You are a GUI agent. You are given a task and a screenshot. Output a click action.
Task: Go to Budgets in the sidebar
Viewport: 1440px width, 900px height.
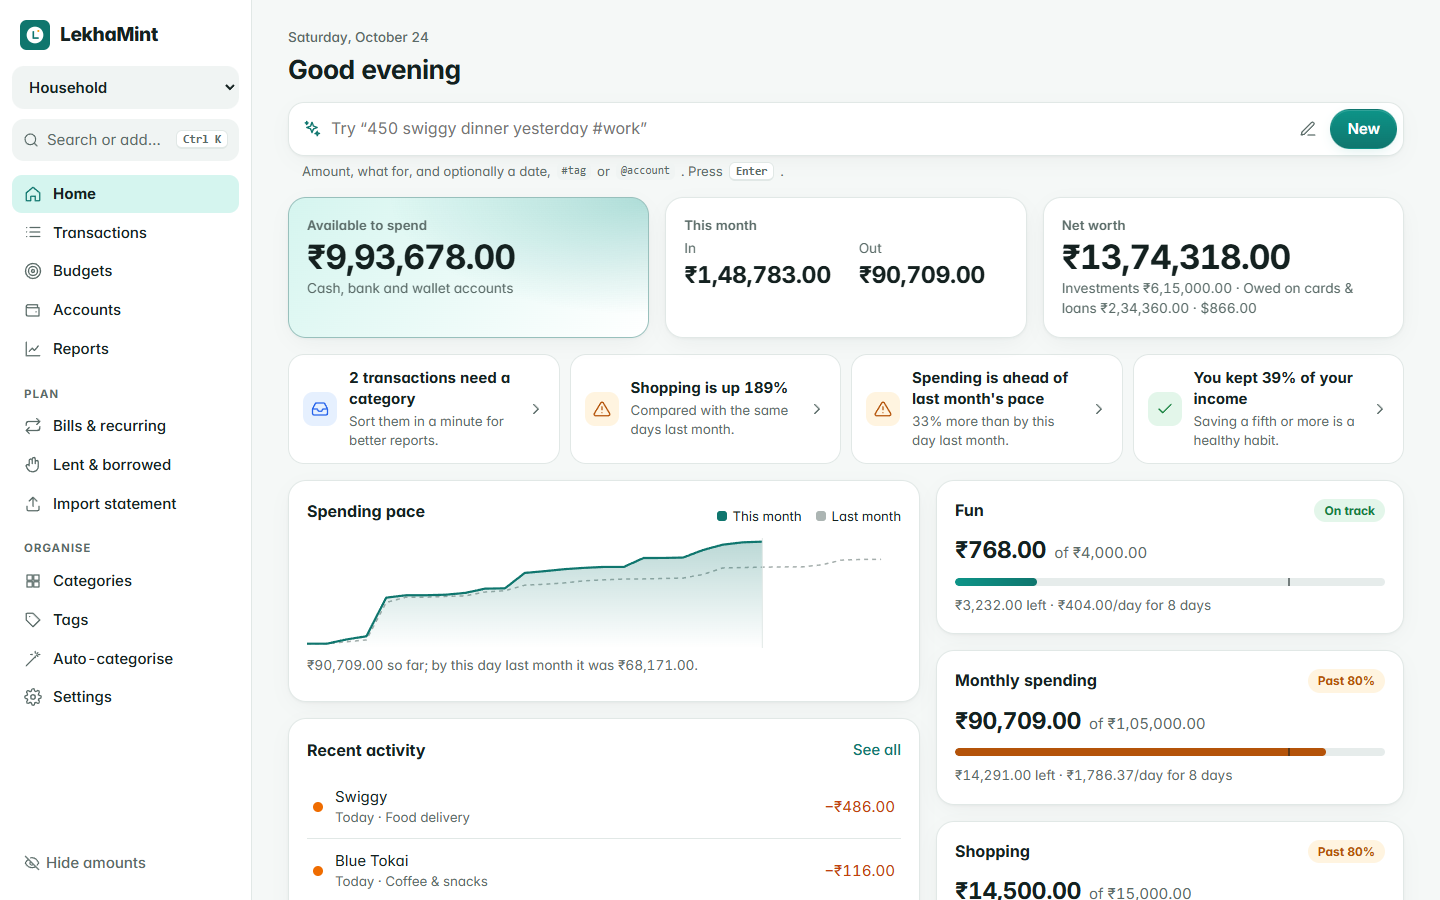click(125, 271)
